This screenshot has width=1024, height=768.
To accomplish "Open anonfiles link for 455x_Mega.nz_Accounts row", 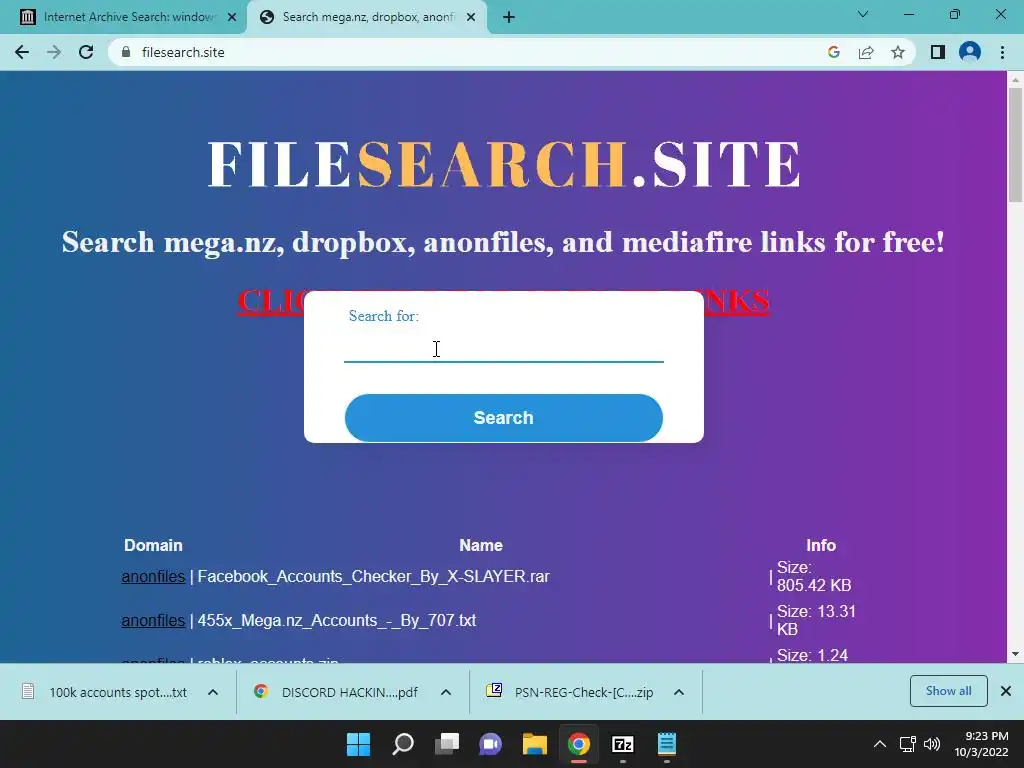I will (x=153, y=620).
